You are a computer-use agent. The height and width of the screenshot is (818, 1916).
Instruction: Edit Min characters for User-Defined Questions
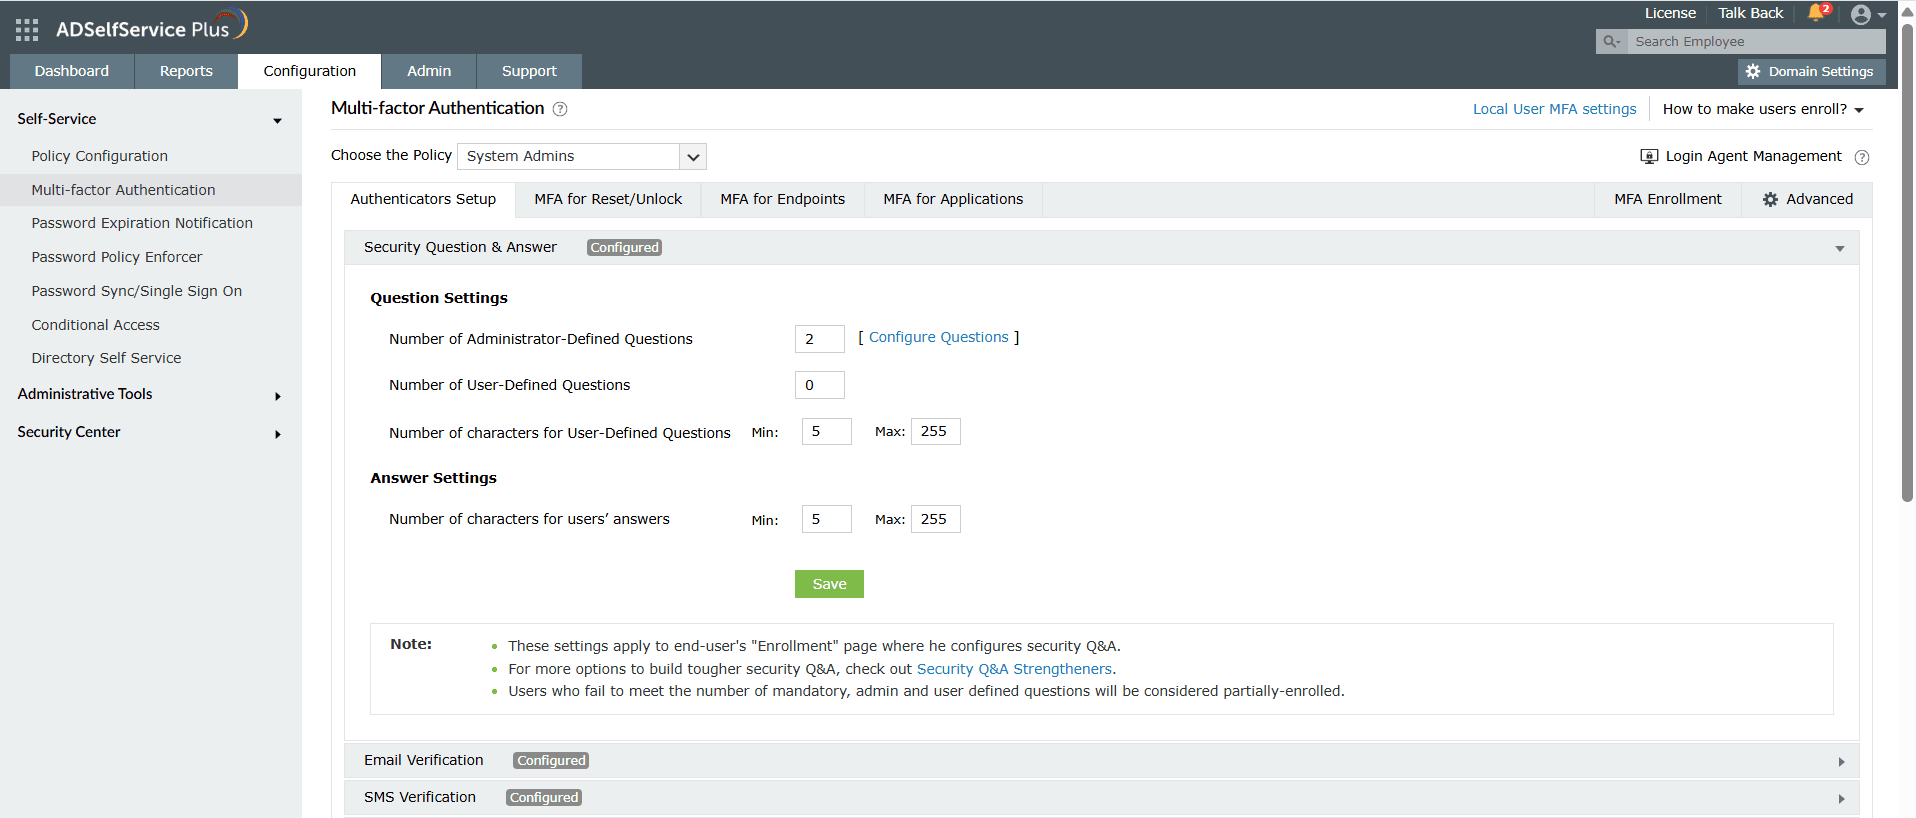click(827, 432)
